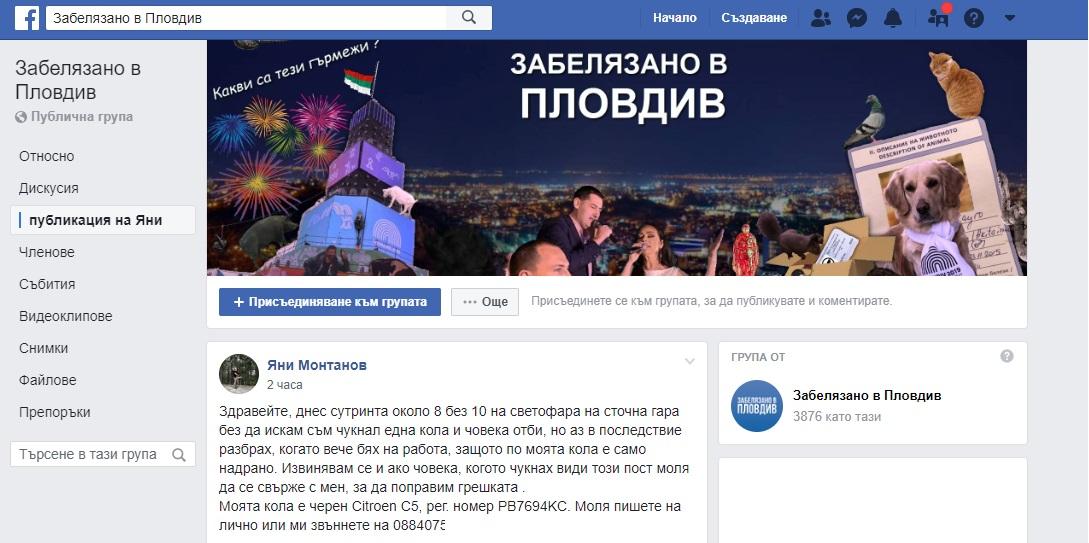Open the Още more-options dropdown button
1089x543 pixels.
485,302
